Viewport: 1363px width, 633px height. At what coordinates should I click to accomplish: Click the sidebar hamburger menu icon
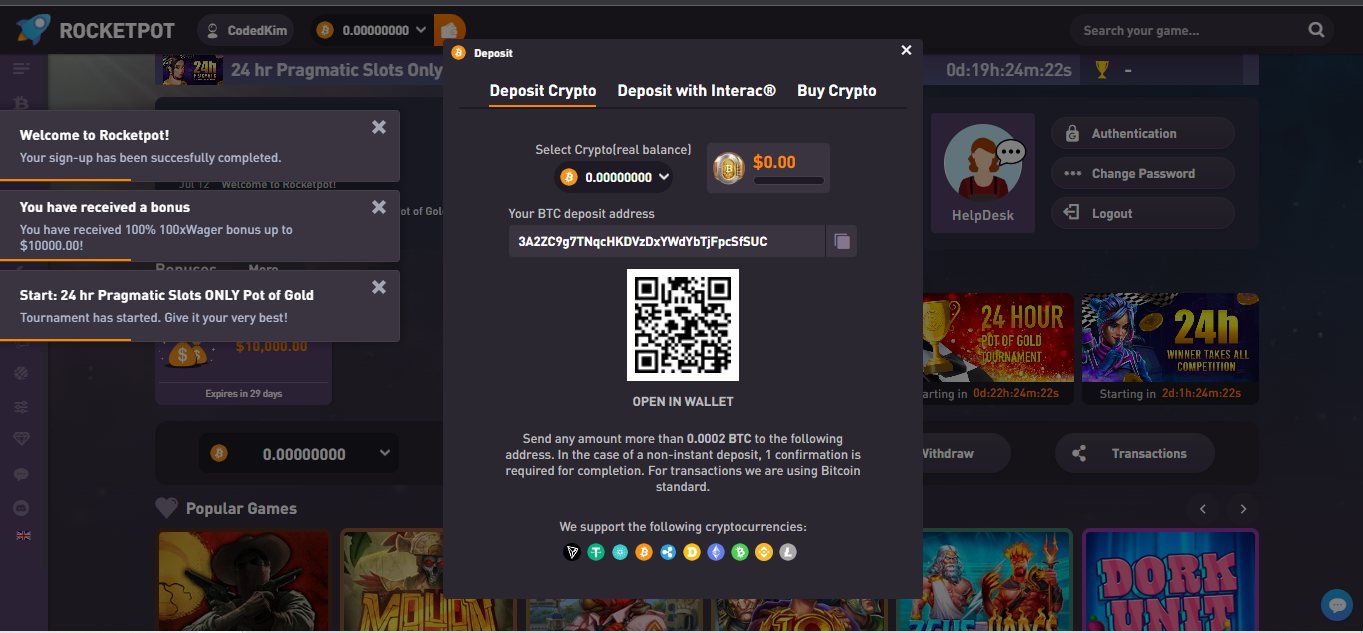22,68
